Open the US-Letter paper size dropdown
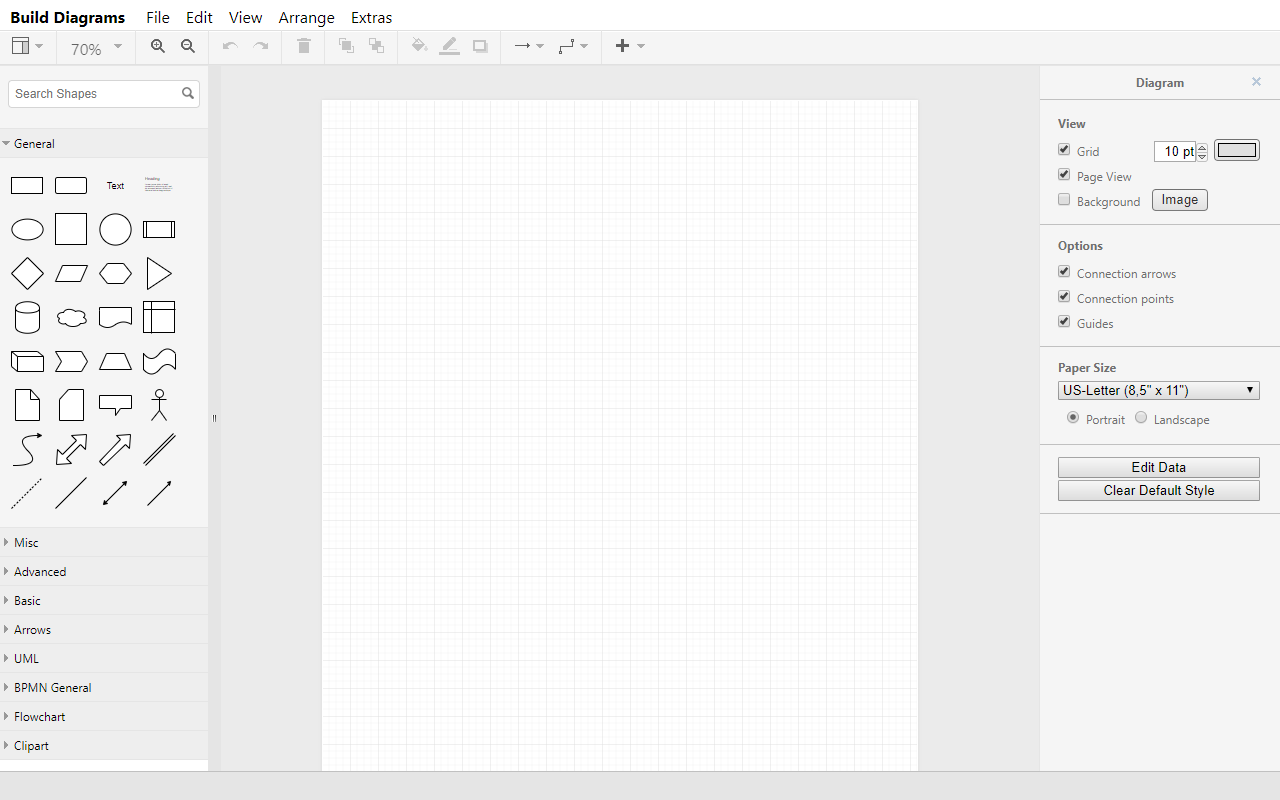 point(1159,391)
